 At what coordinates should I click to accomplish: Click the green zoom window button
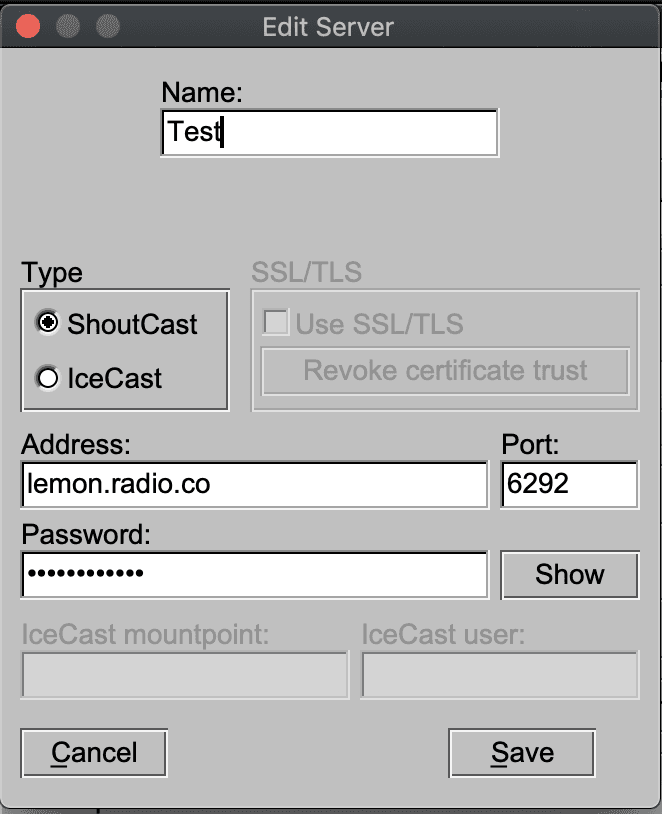coord(107,26)
